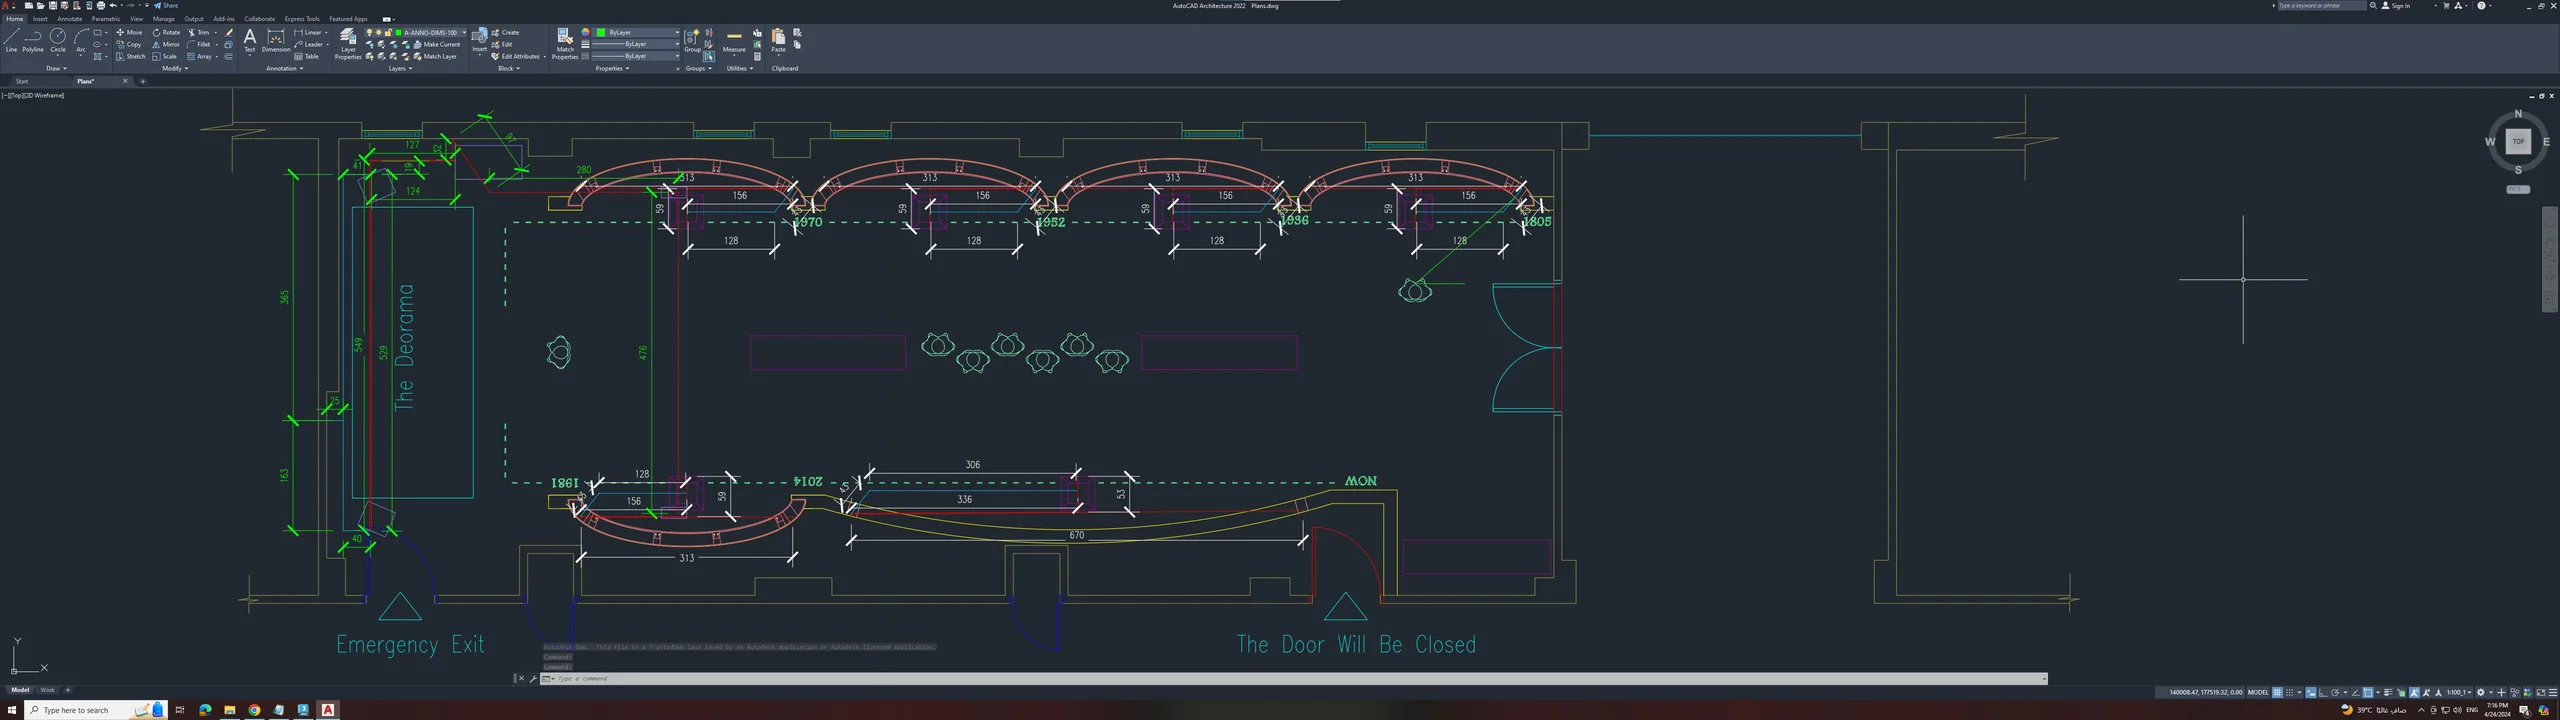Screen dimensions: 2560x720
Task: Select the Line draw tool
Action: (x=11, y=39)
